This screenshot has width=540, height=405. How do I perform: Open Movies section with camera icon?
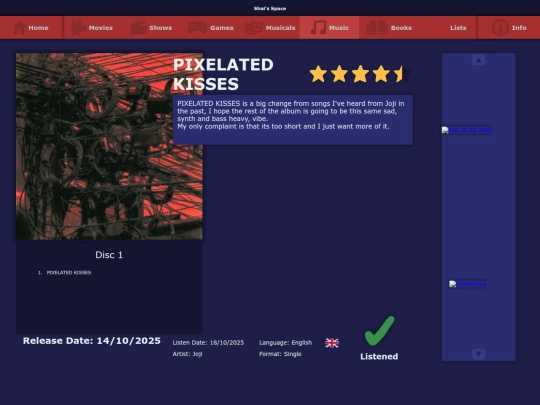coord(78,28)
